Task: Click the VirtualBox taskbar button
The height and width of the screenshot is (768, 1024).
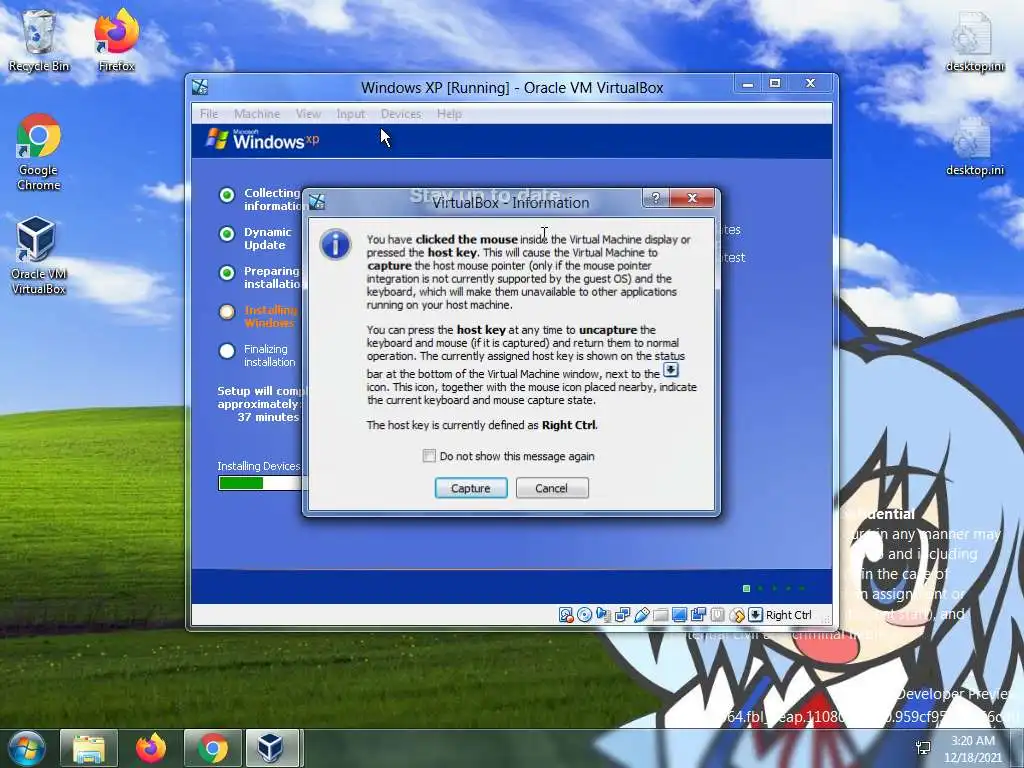Action: pyautogui.click(x=272, y=748)
